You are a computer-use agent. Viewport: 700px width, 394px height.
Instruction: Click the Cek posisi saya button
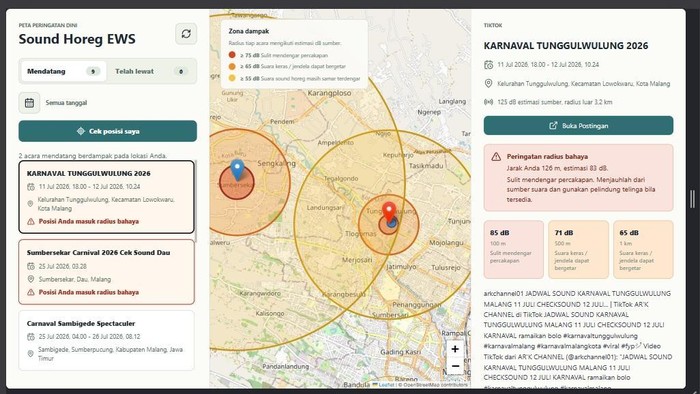tap(108, 131)
